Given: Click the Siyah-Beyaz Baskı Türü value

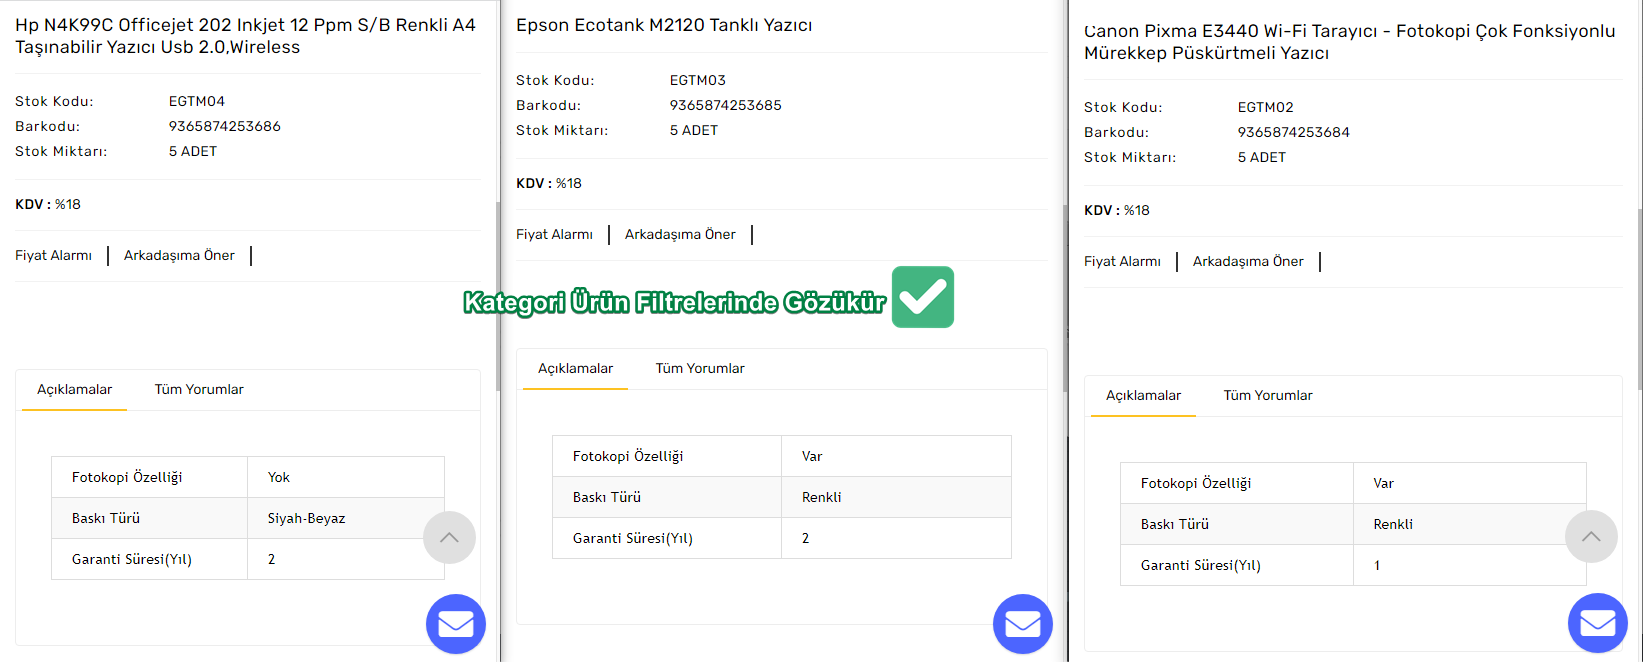Looking at the screenshot, I should pyautogui.click(x=306, y=518).
